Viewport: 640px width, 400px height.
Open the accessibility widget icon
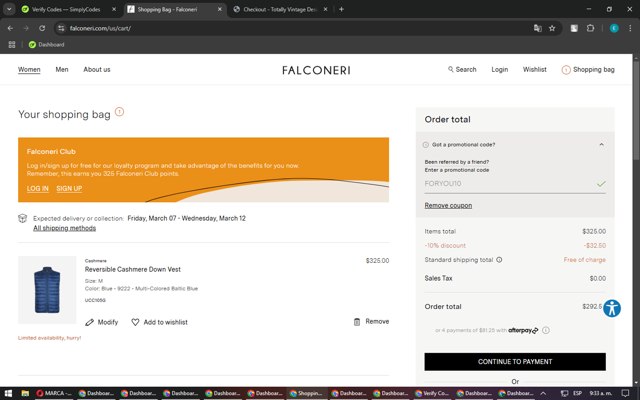612,308
